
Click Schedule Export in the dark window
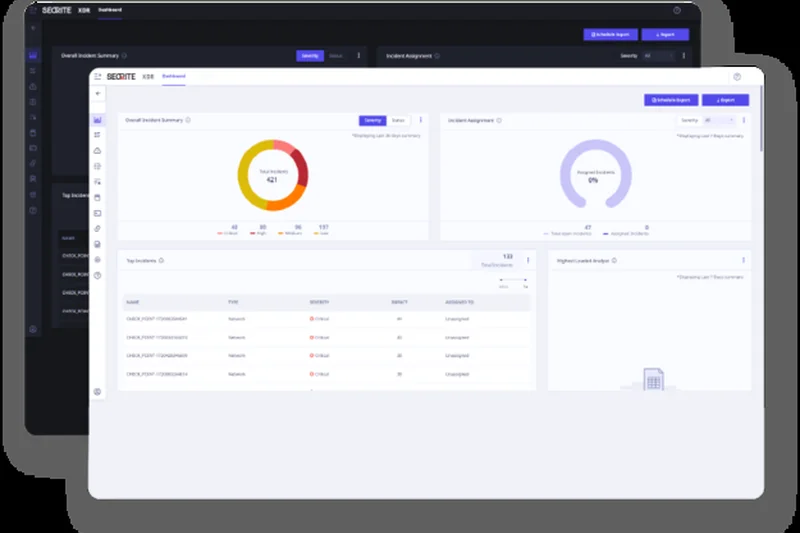tap(610, 34)
